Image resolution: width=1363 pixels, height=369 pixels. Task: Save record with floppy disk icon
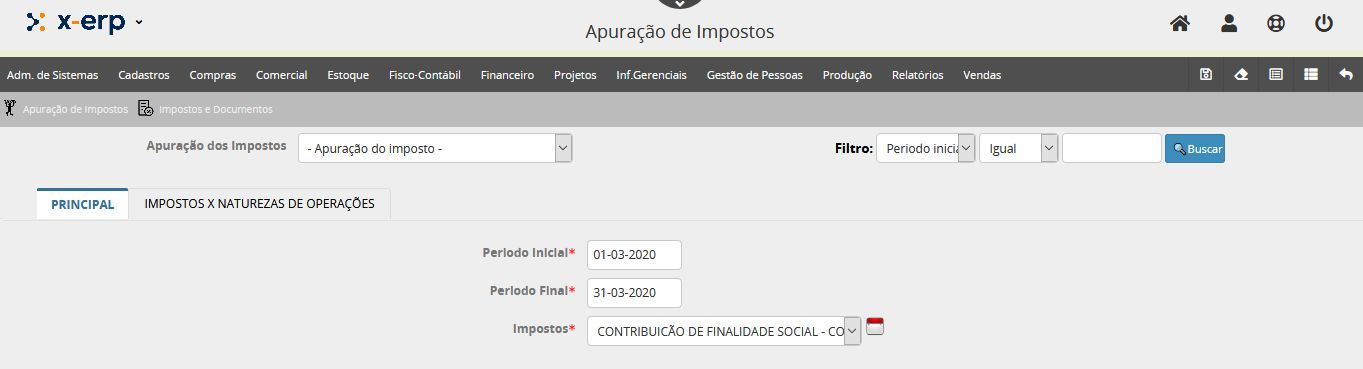(x=1206, y=75)
